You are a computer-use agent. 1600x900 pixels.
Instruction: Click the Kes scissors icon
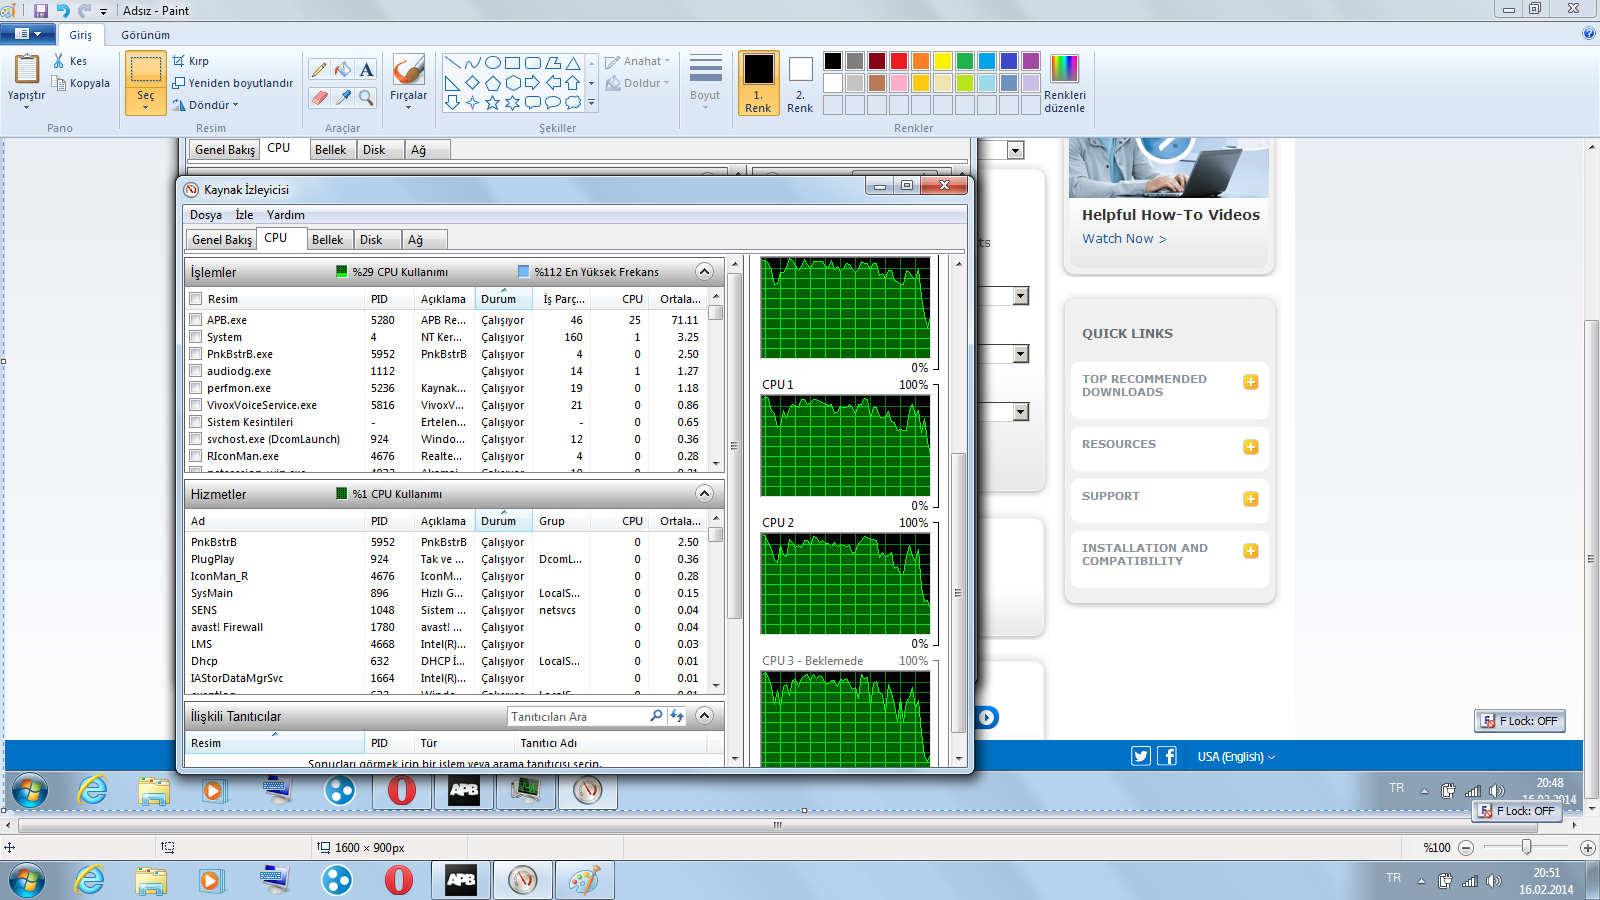59,61
